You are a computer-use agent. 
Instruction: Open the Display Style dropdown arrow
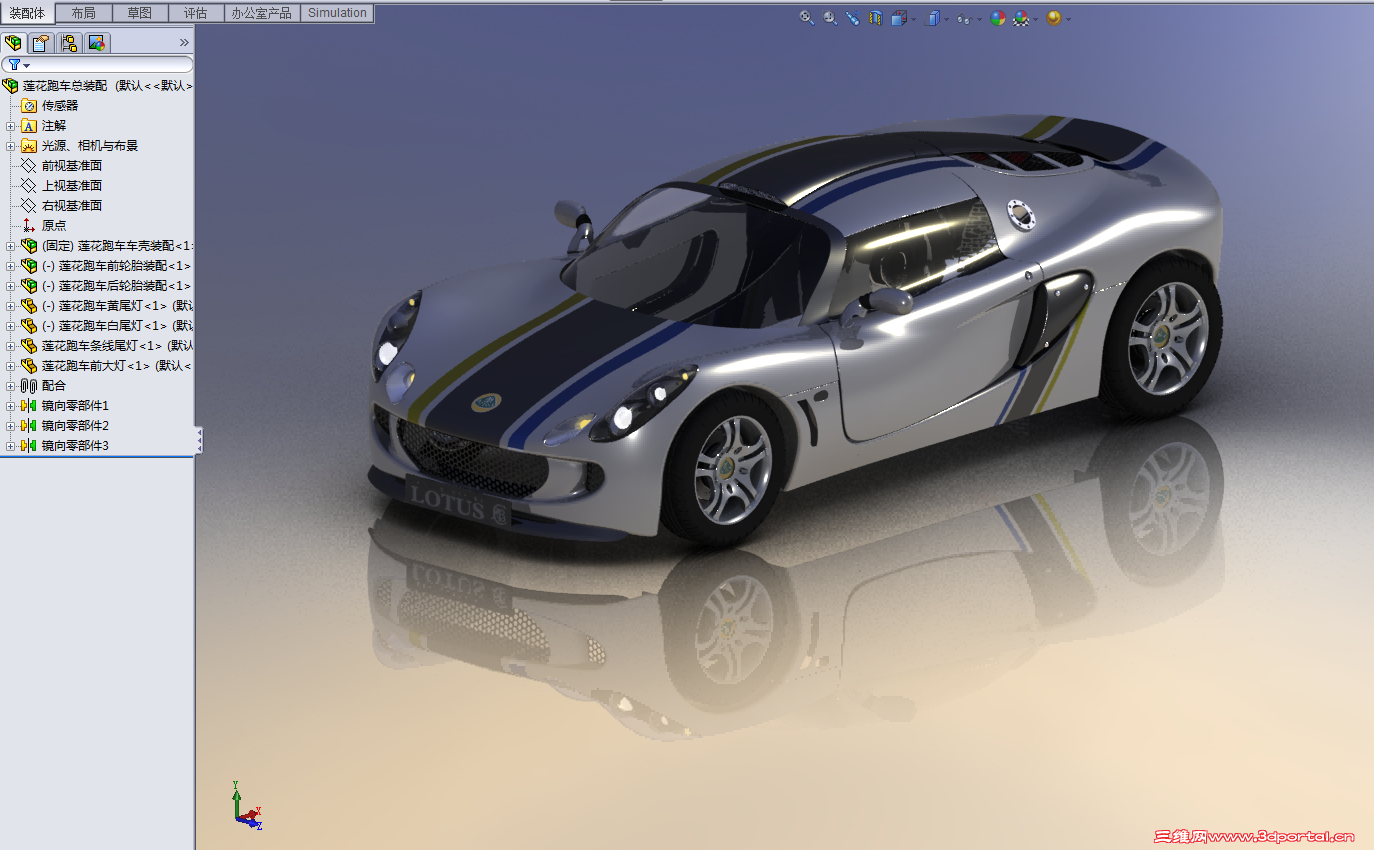(946, 18)
